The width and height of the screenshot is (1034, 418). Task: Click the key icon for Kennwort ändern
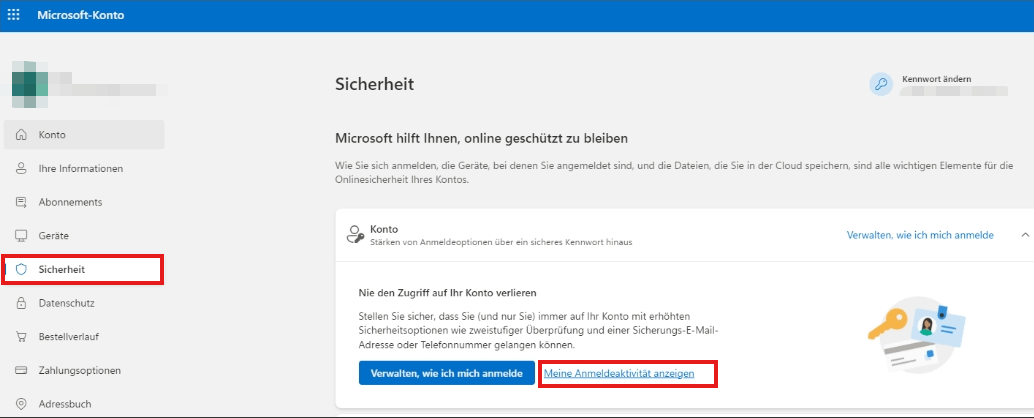point(881,84)
